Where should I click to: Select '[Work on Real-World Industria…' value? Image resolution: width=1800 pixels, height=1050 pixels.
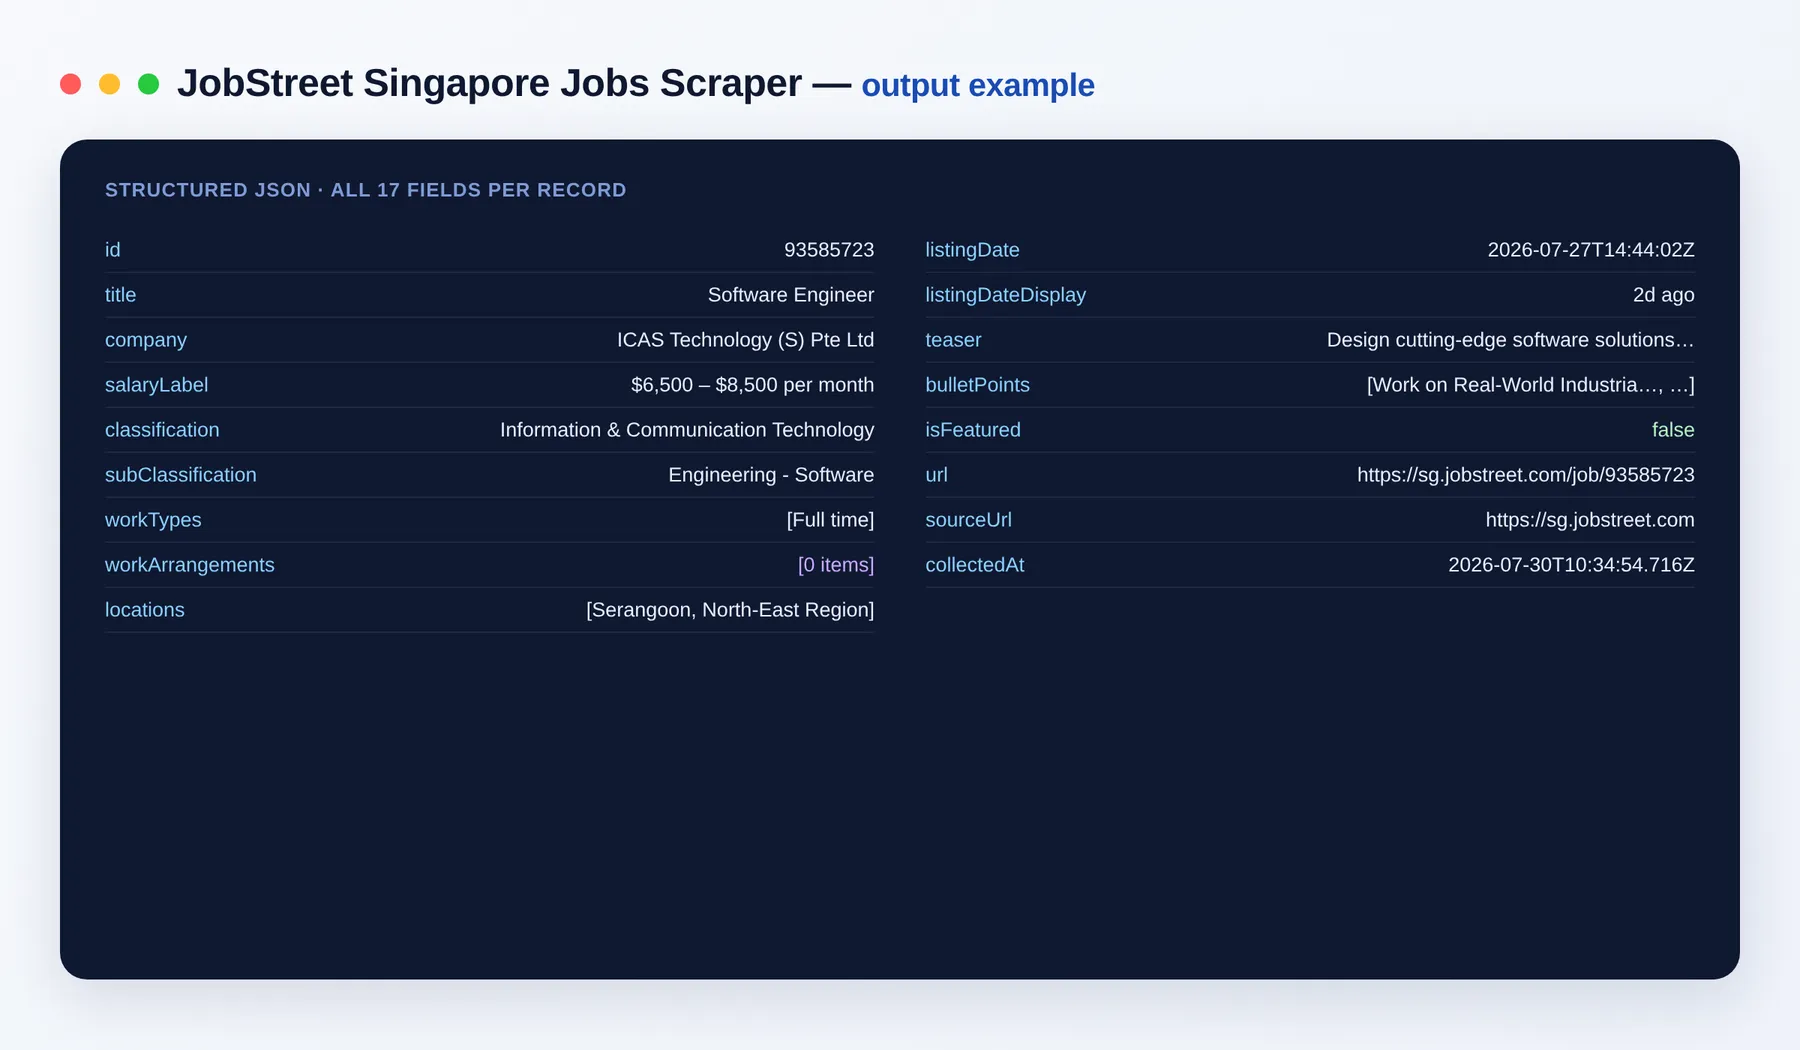(1530, 385)
